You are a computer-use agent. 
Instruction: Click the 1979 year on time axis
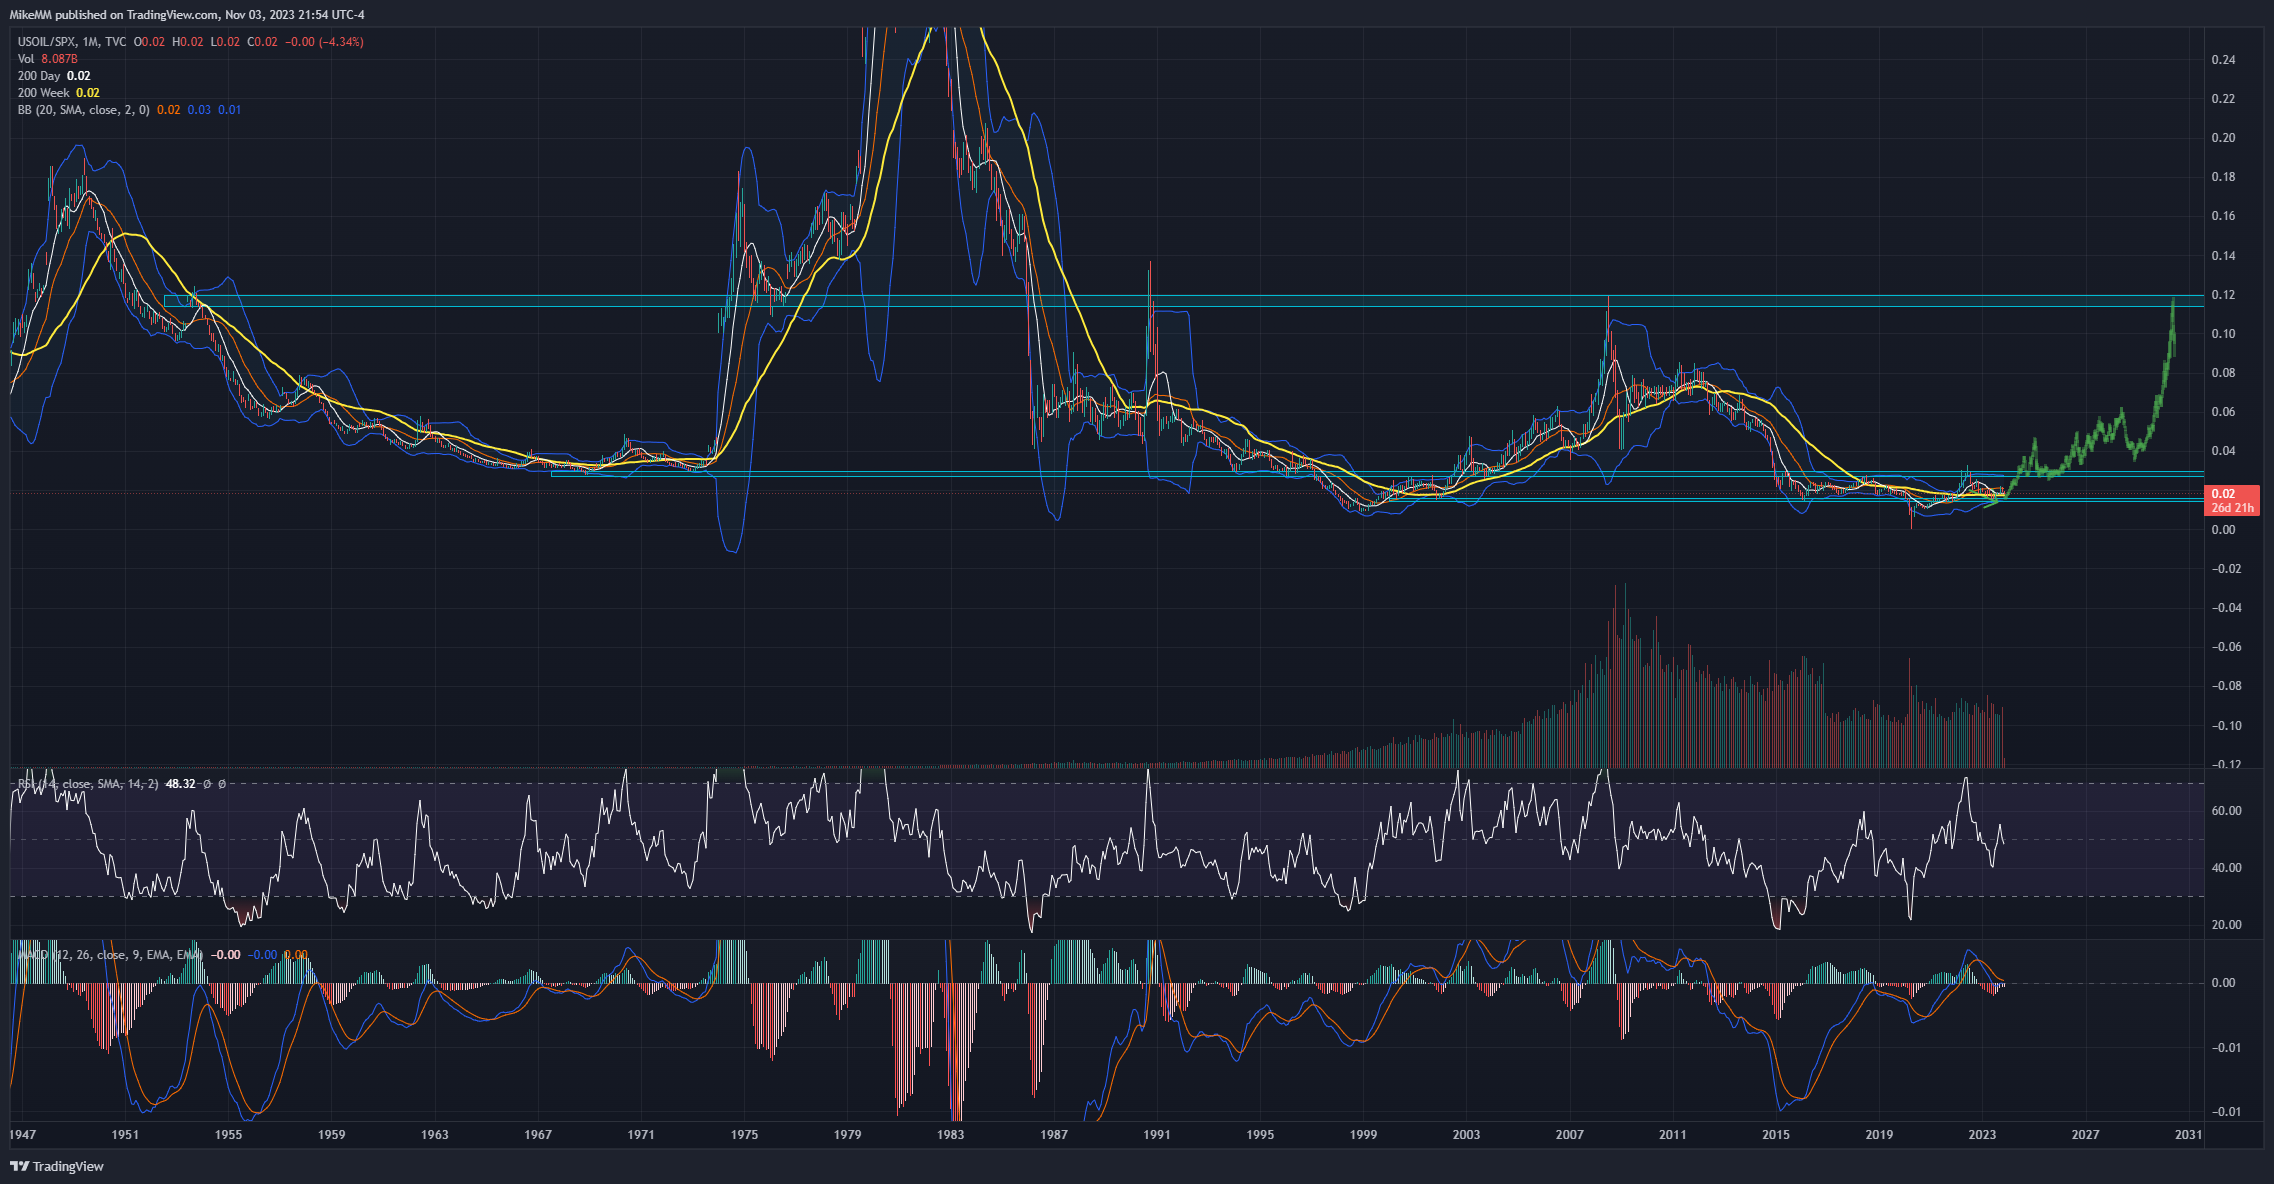click(x=847, y=1135)
